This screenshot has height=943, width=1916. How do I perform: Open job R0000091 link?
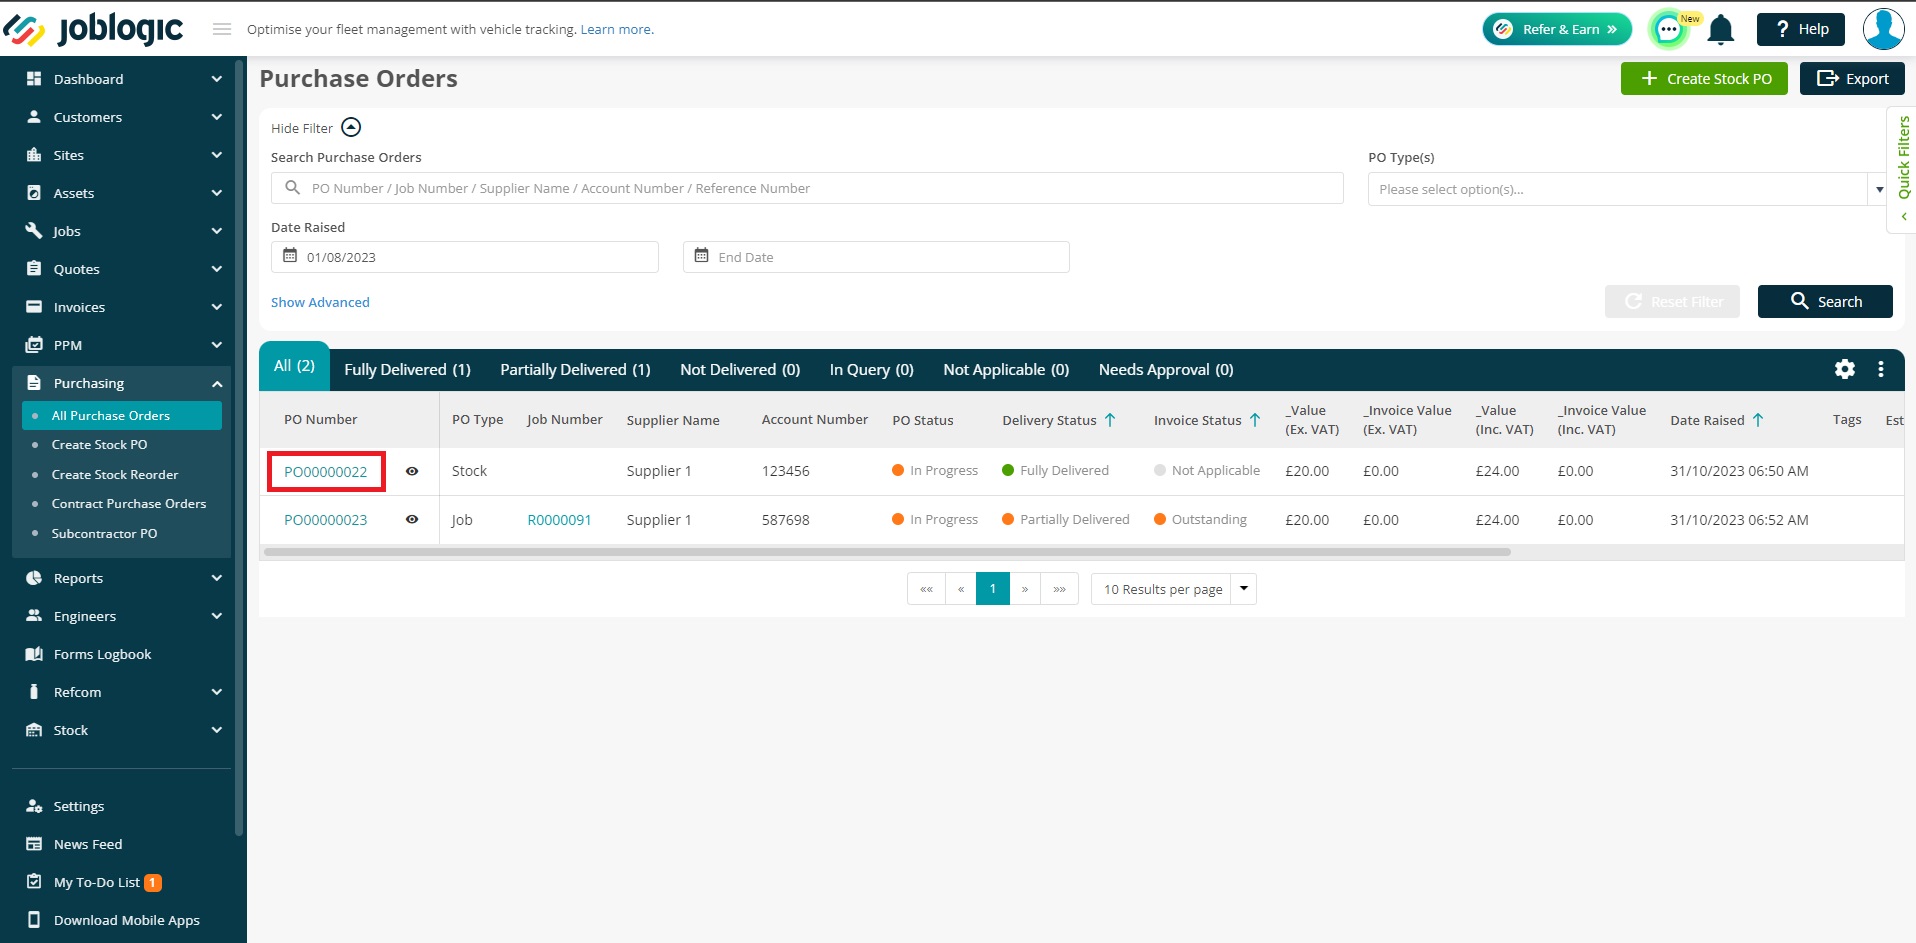(x=559, y=520)
